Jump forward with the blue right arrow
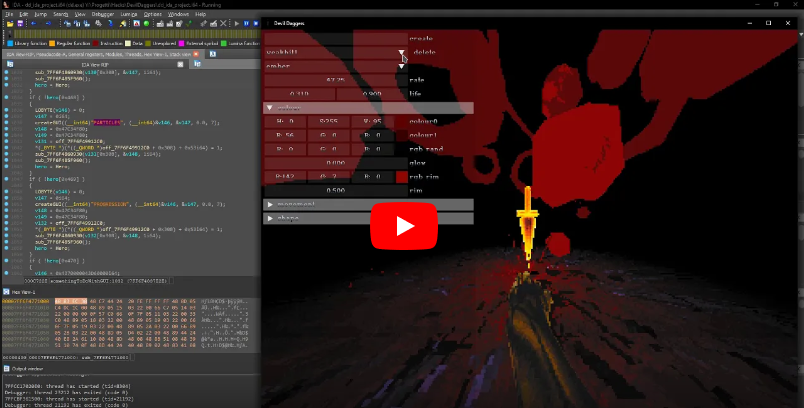Screen dimensions: 804x408 click(48, 24)
